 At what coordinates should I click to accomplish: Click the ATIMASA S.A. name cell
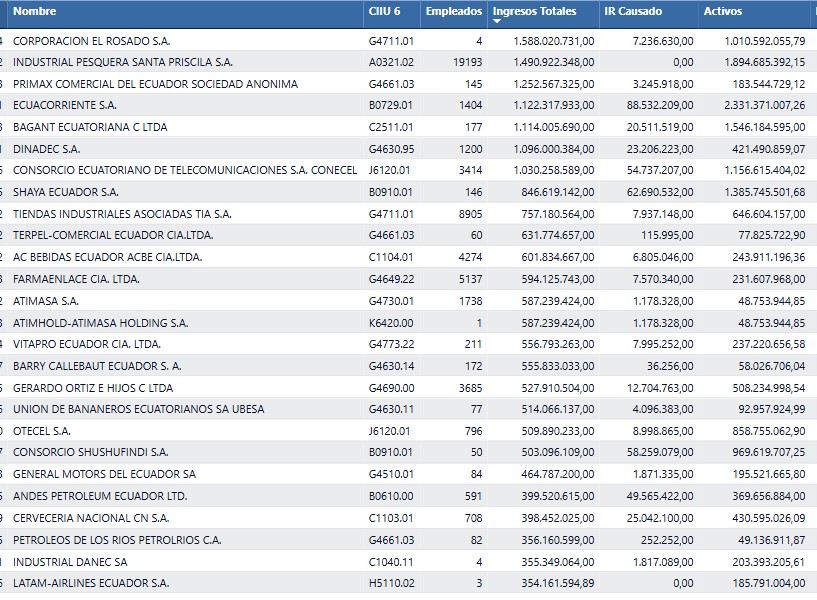pos(46,301)
